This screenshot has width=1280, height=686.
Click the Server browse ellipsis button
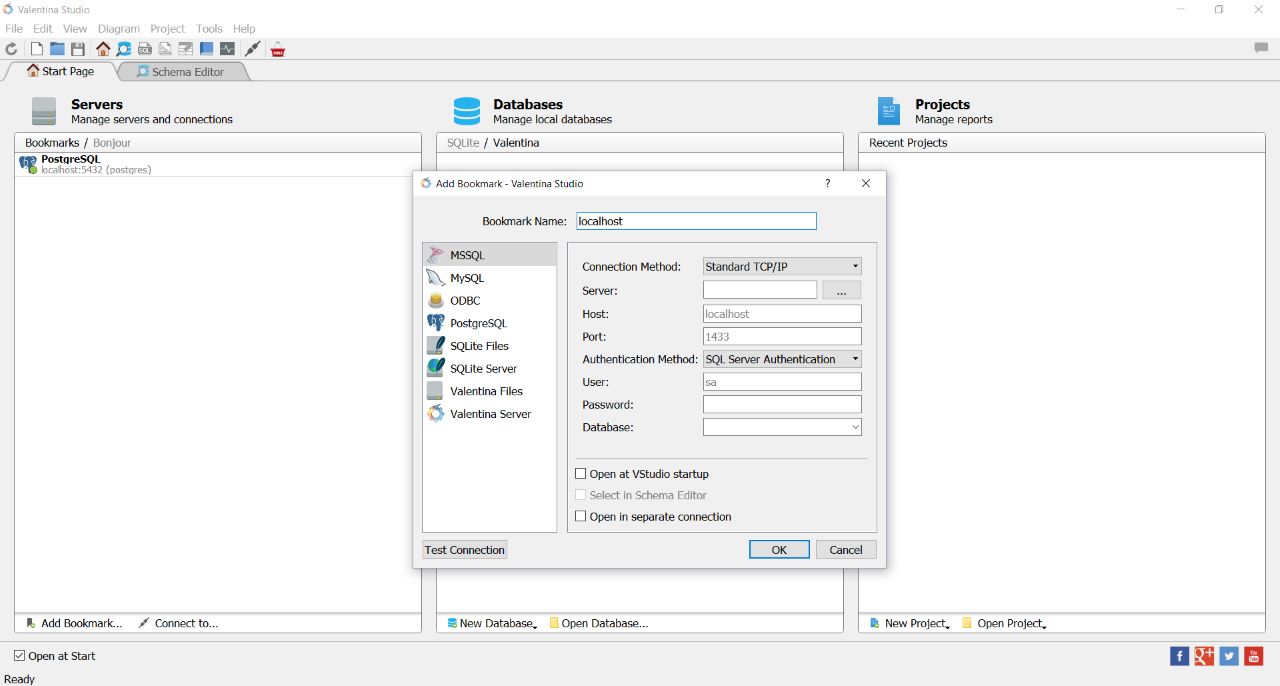tap(842, 291)
